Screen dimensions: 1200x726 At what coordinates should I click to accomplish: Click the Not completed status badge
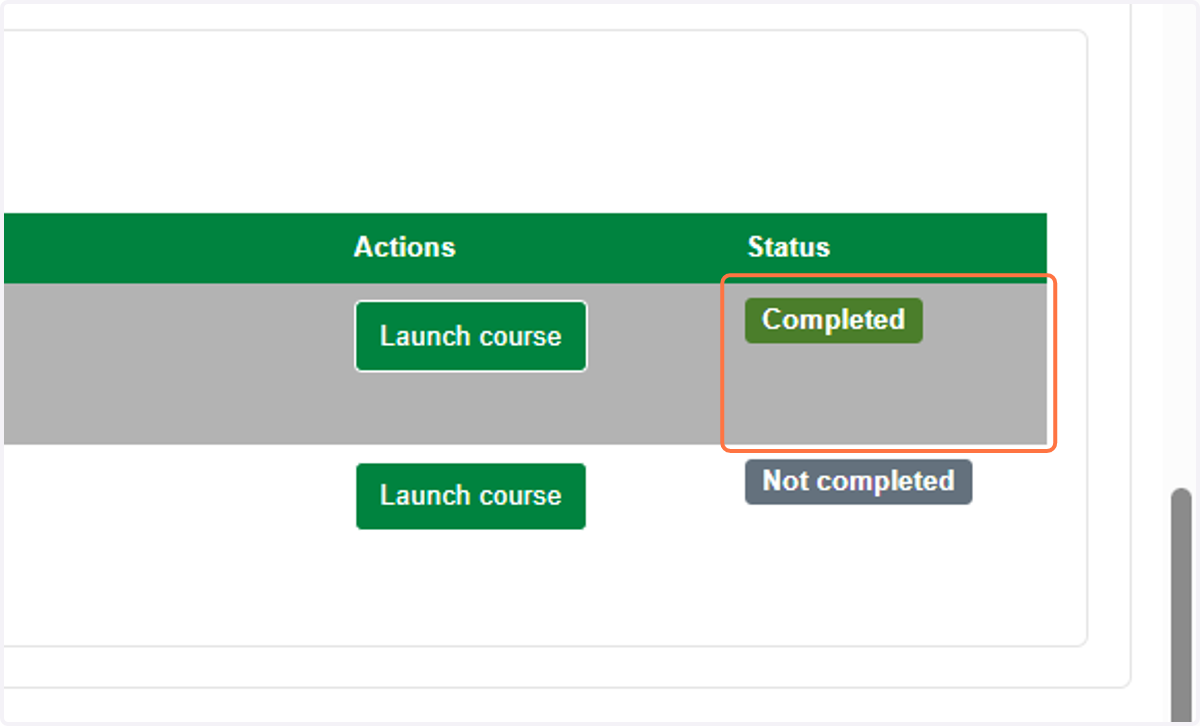pyautogui.click(x=858, y=482)
